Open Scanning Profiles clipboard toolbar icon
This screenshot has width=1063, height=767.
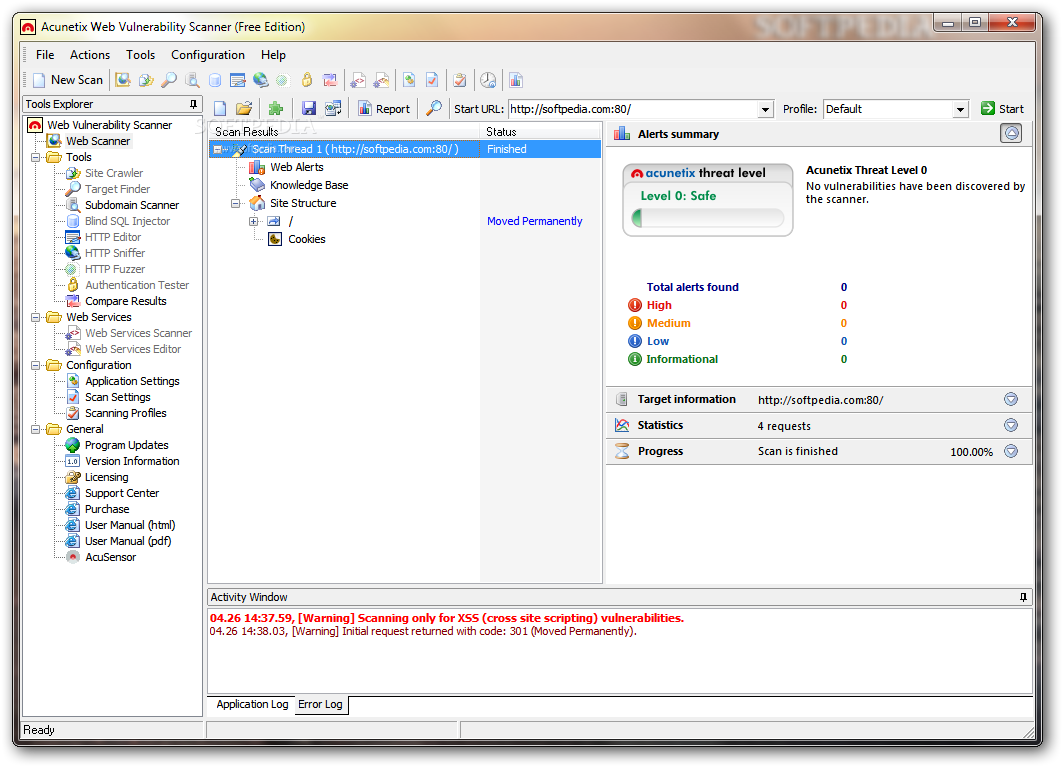point(460,80)
